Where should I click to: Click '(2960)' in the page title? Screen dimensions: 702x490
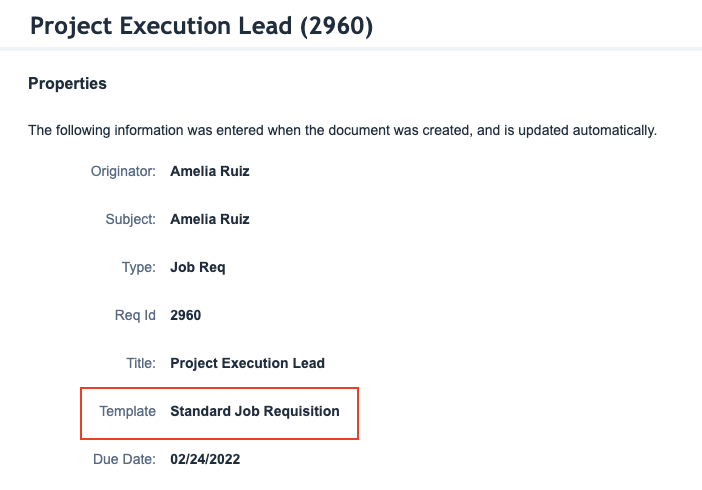coord(336,26)
